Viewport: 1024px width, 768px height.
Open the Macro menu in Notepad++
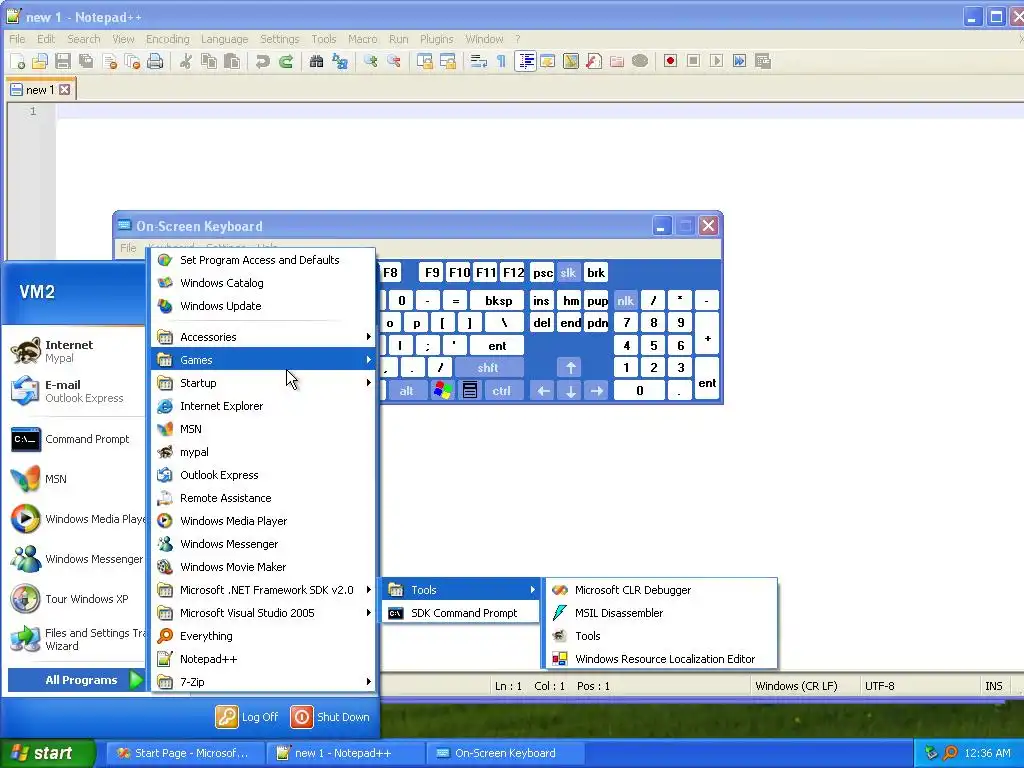(362, 39)
